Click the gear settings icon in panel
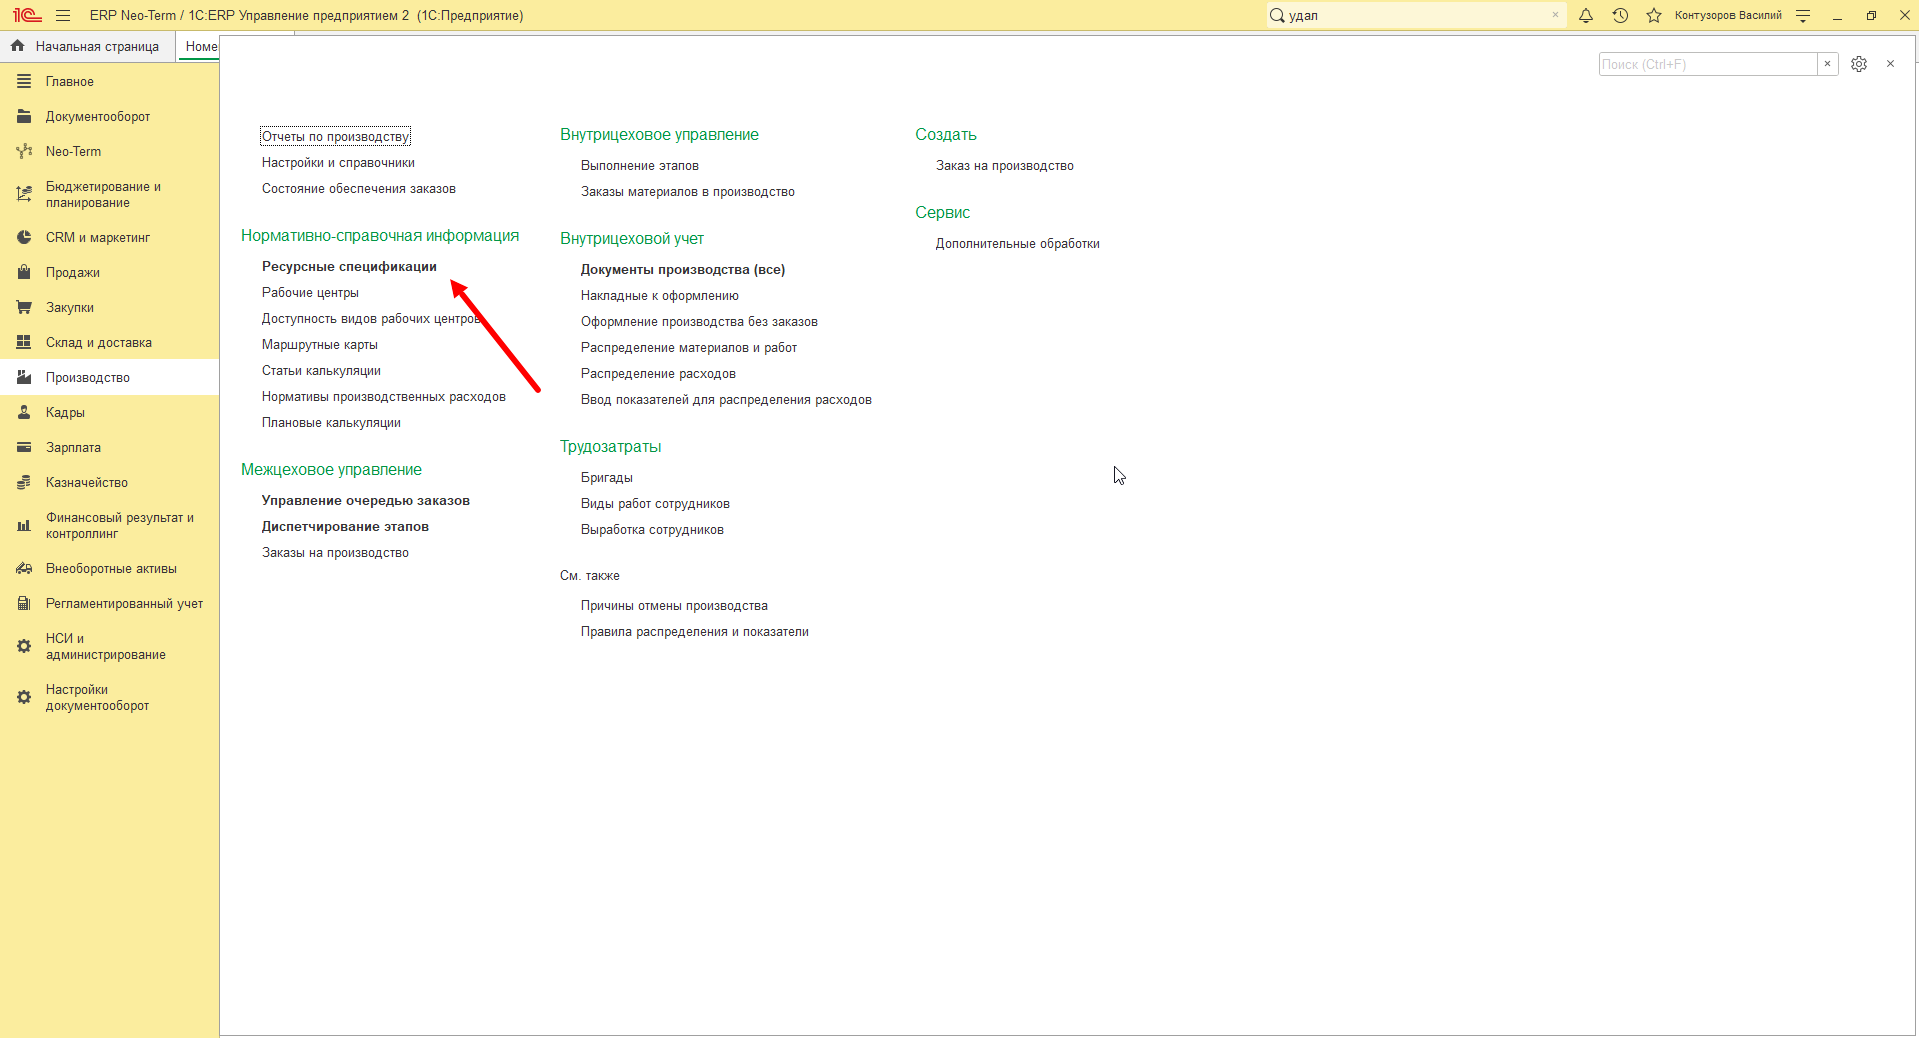The height and width of the screenshot is (1038, 1919). point(1859,64)
